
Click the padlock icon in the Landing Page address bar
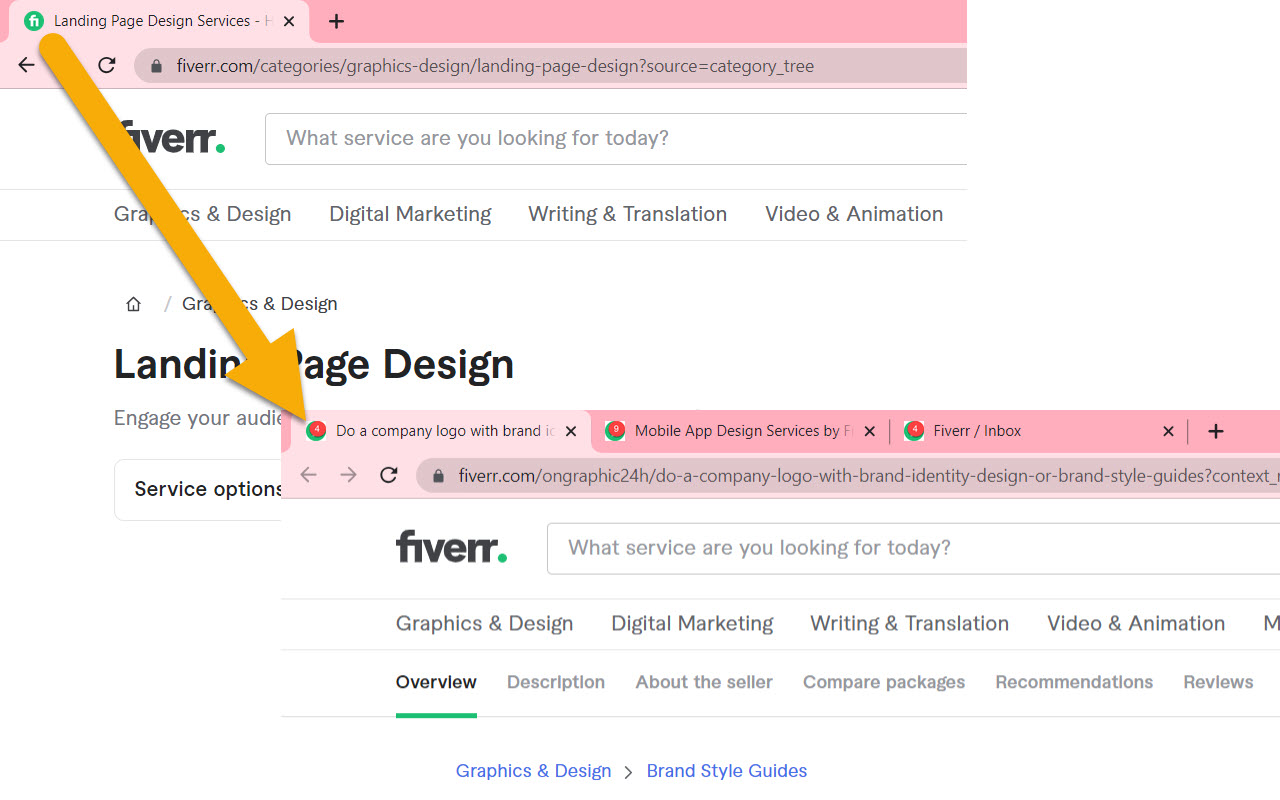pyautogui.click(x=156, y=65)
